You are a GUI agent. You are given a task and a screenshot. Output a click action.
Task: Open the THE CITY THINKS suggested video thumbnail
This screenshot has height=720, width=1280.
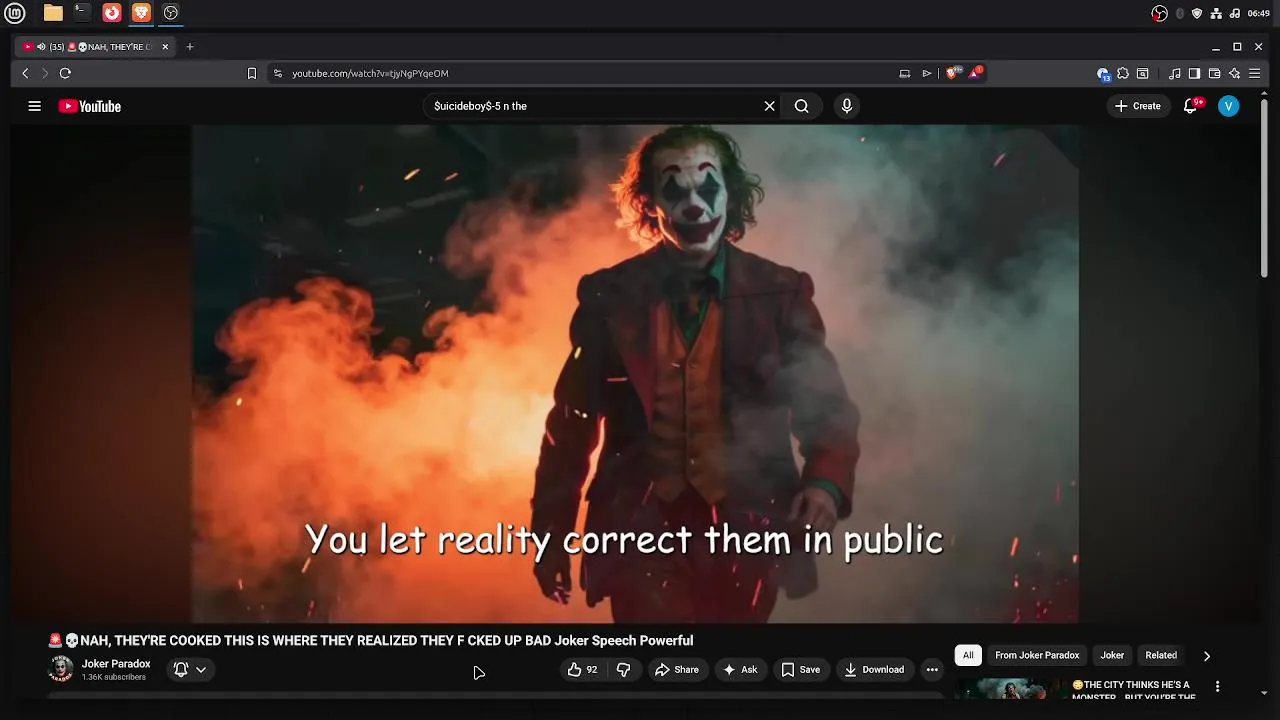pyautogui.click(x=1009, y=689)
